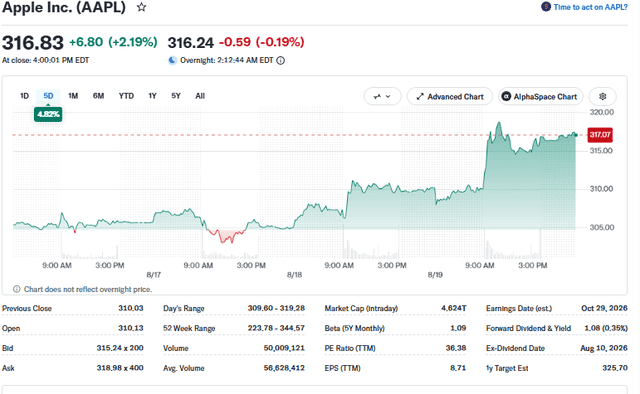The image size is (640, 394).
Task: Click the 317.07 price marker label
Action: (x=600, y=135)
